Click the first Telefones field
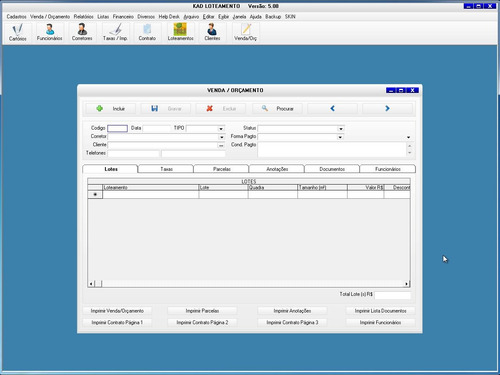The height and width of the screenshot is (375, 500). point(133,154)
